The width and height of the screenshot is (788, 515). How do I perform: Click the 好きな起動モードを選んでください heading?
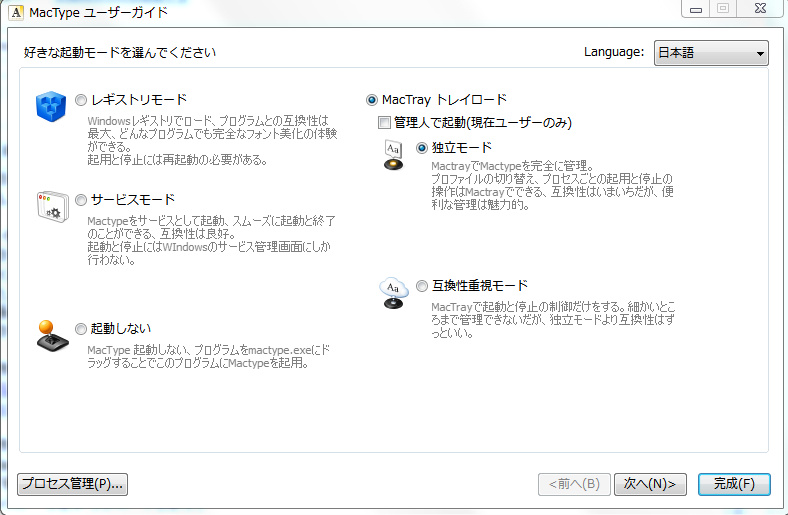120,52
